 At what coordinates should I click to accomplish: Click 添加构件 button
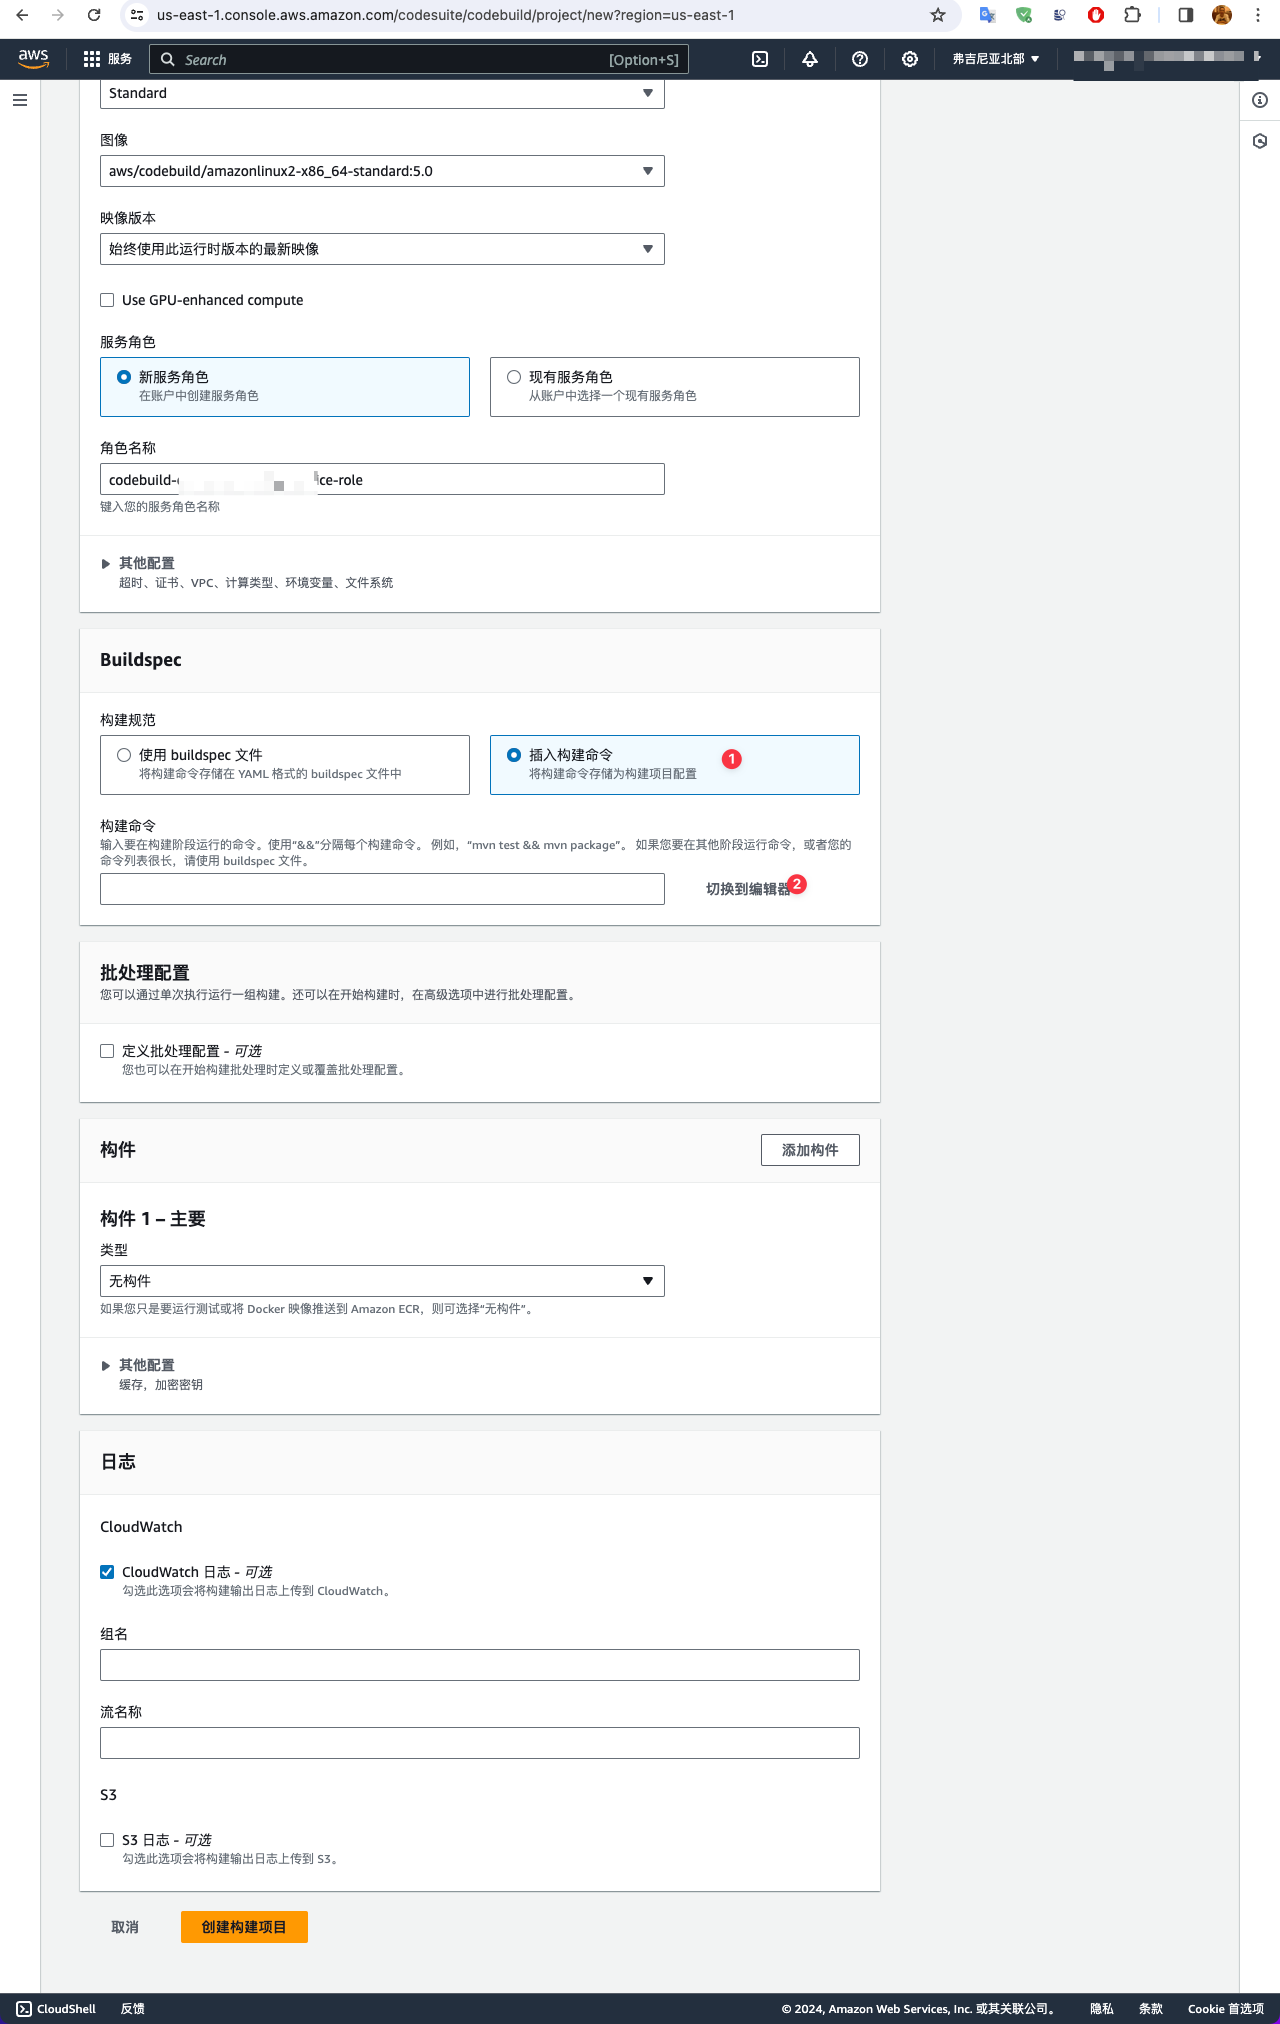click(810, 1150)
